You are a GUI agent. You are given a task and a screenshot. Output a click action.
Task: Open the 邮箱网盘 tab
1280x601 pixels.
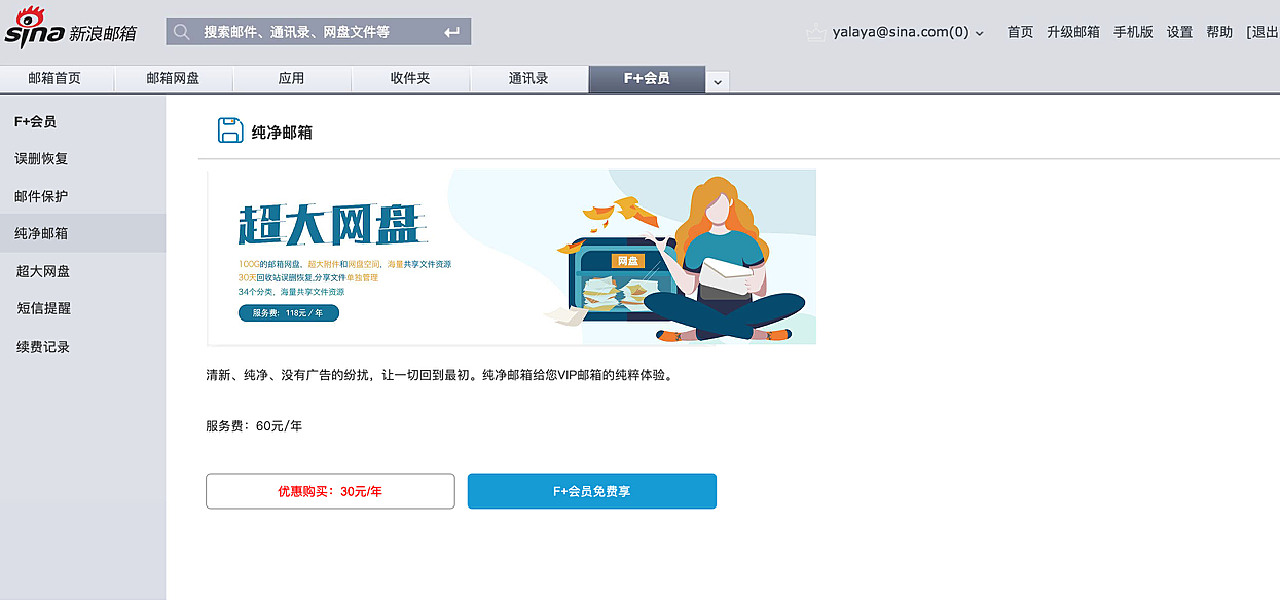(173, 78)
